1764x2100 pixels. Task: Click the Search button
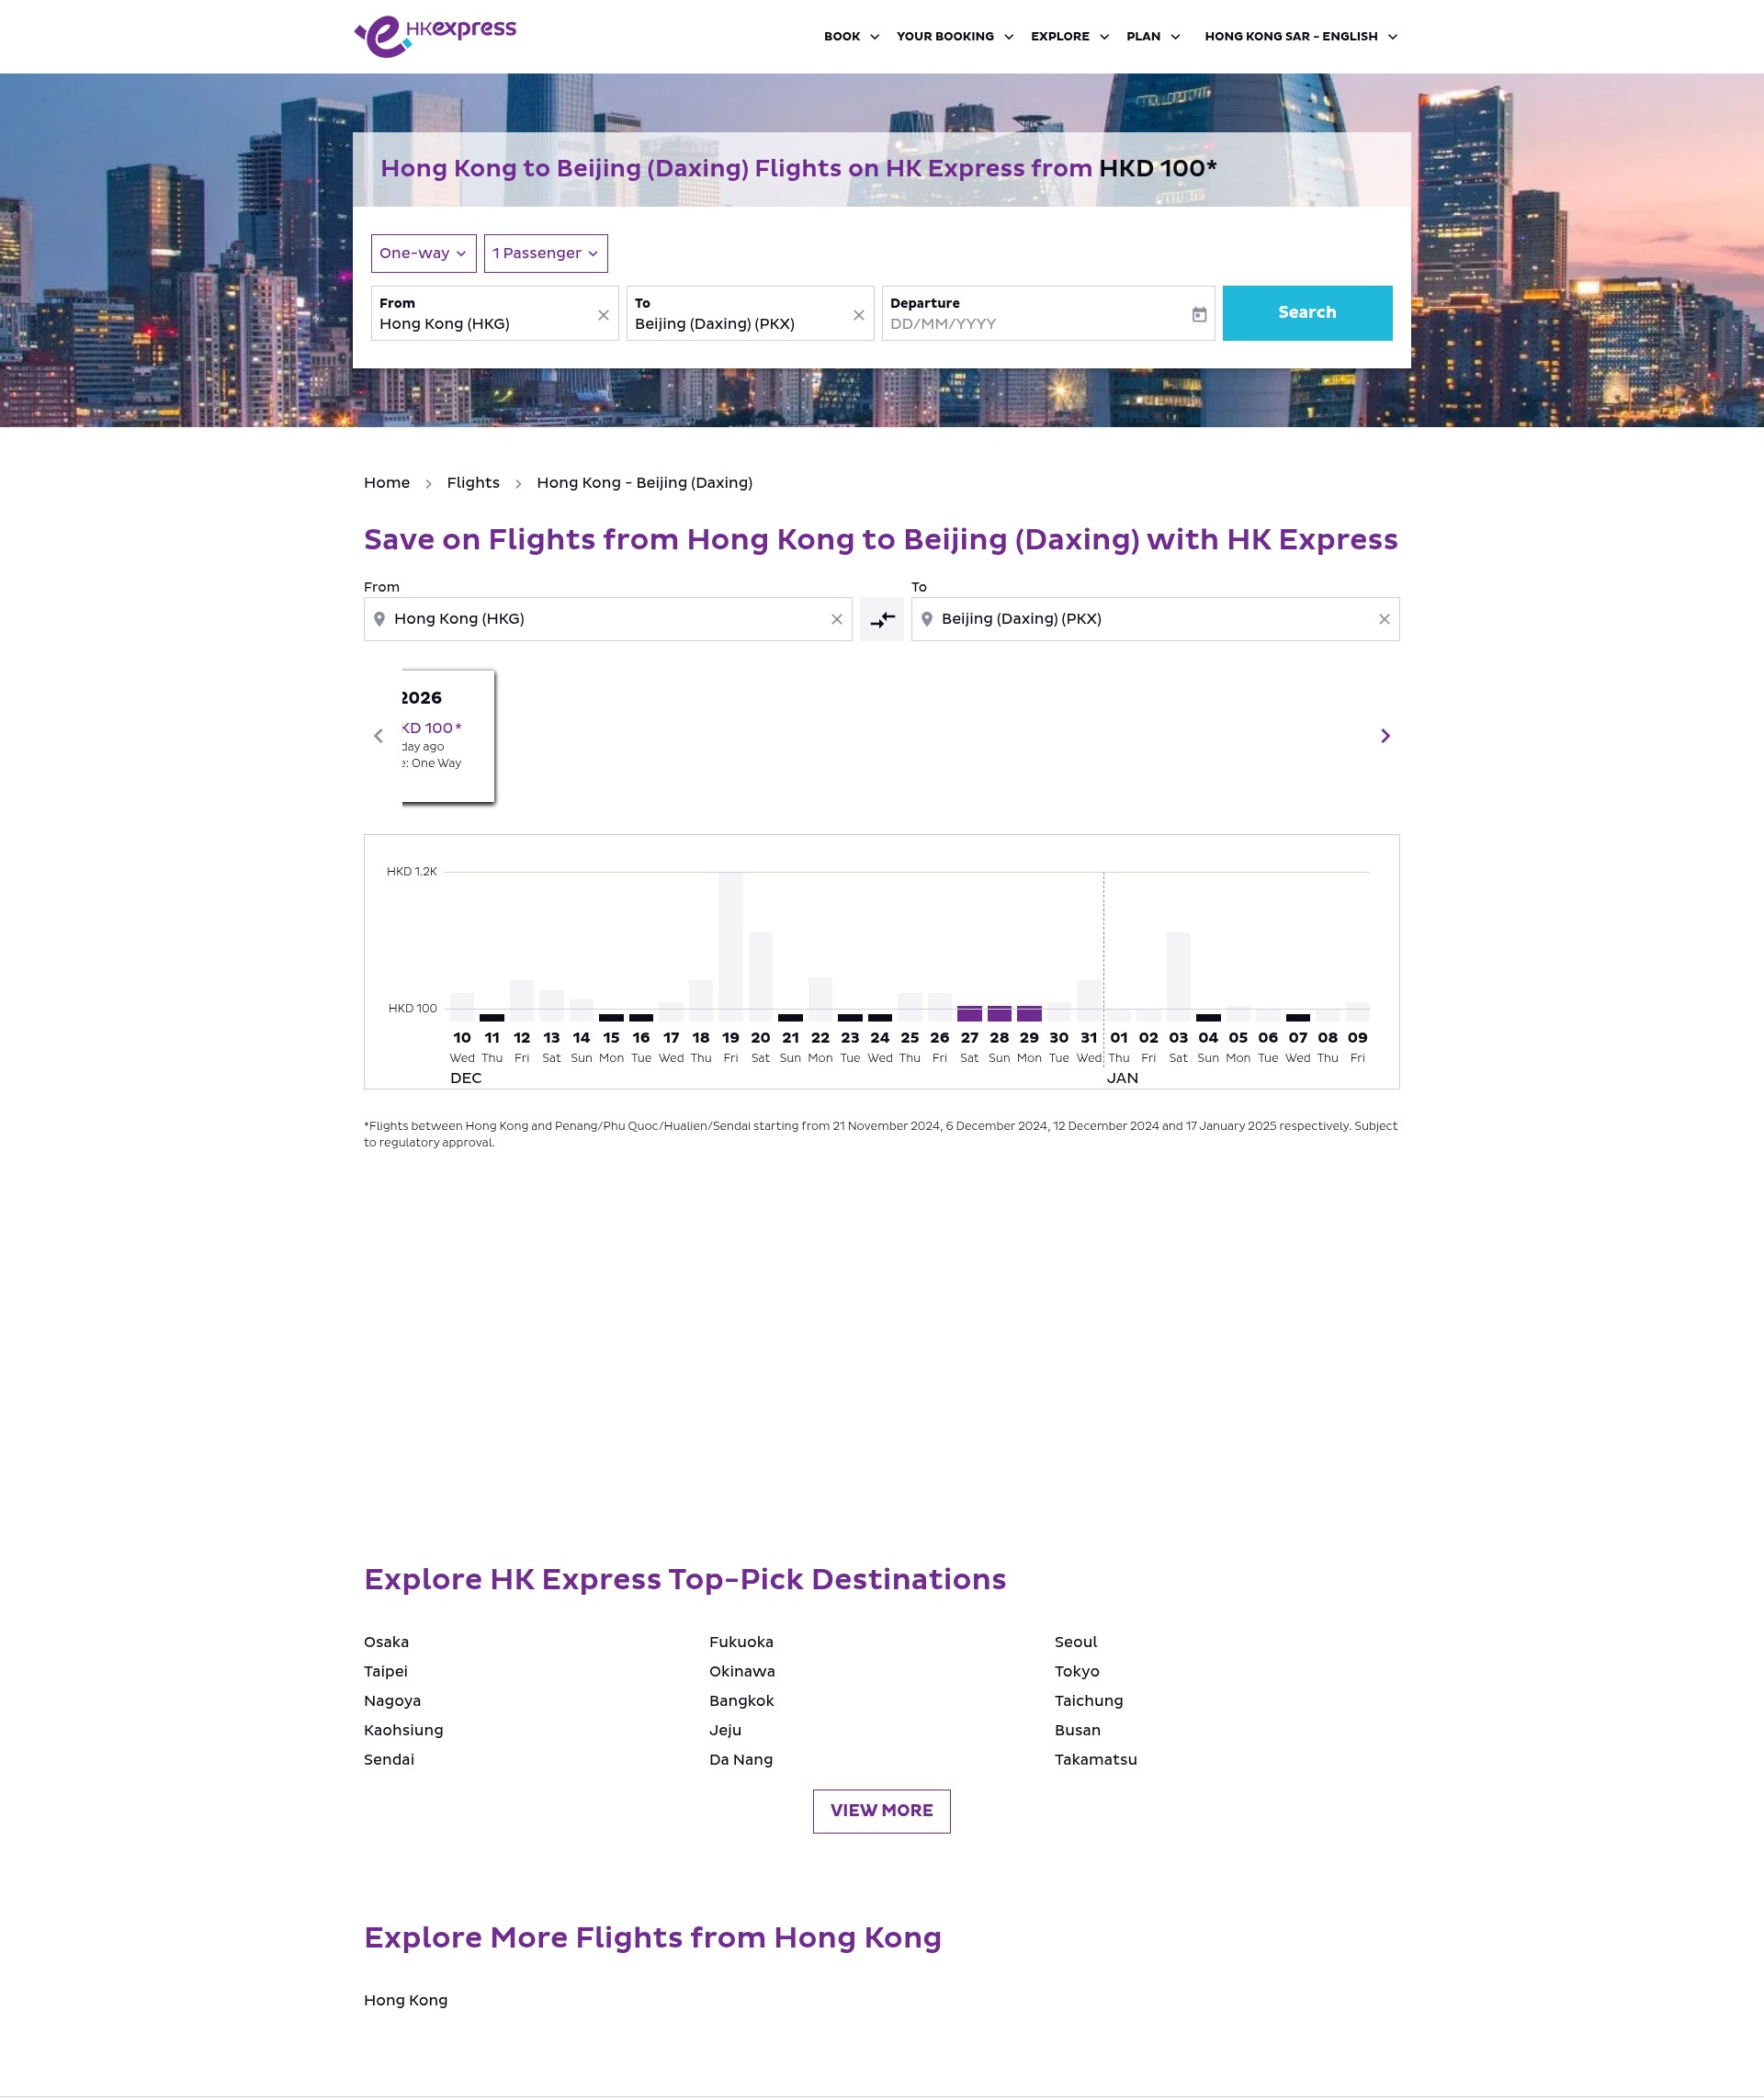(x=1307, y=313)
